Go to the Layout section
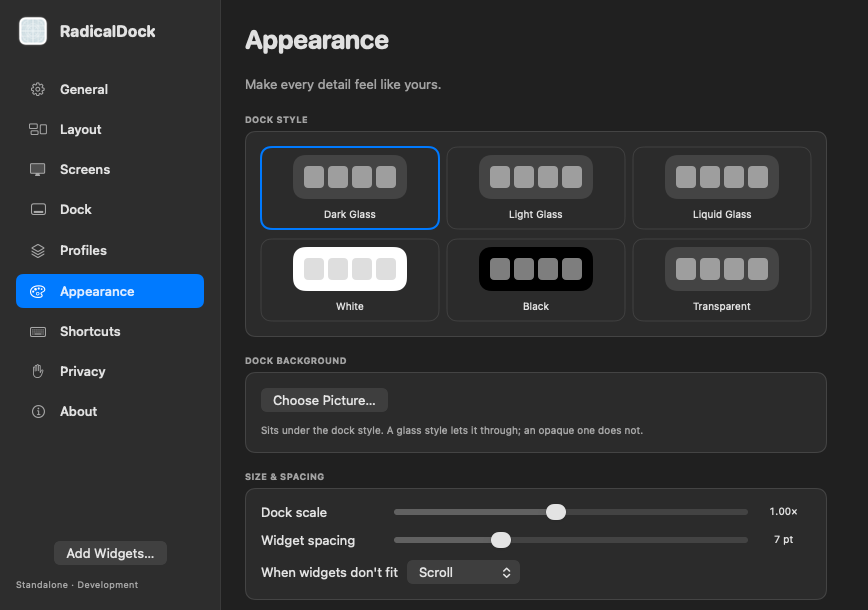The height and width of the screenshot is (610, 868). [110, 129]
